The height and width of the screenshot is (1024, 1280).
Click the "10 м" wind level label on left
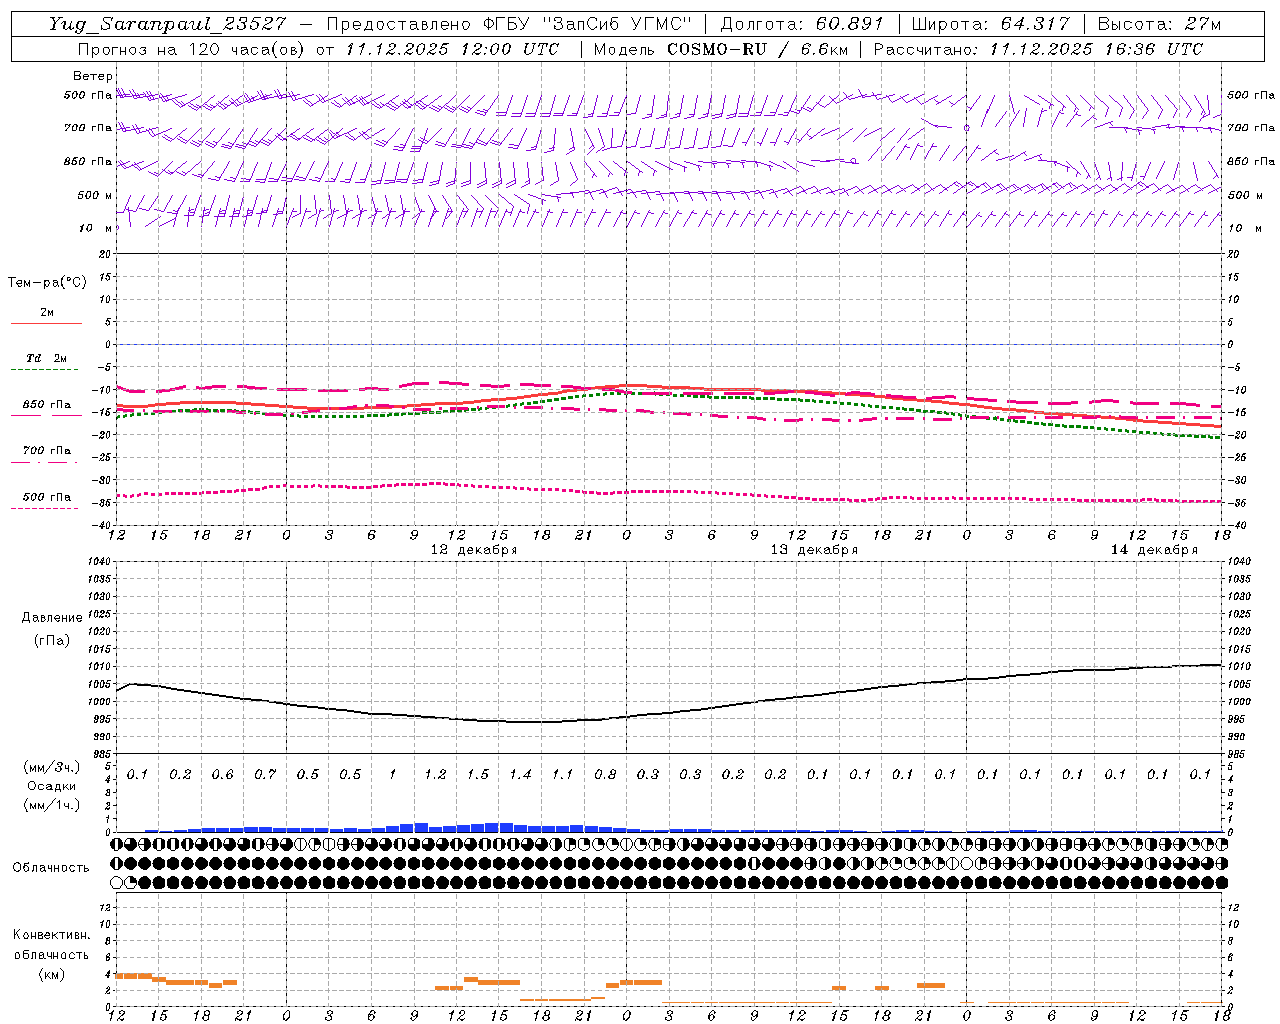(95, 228)
